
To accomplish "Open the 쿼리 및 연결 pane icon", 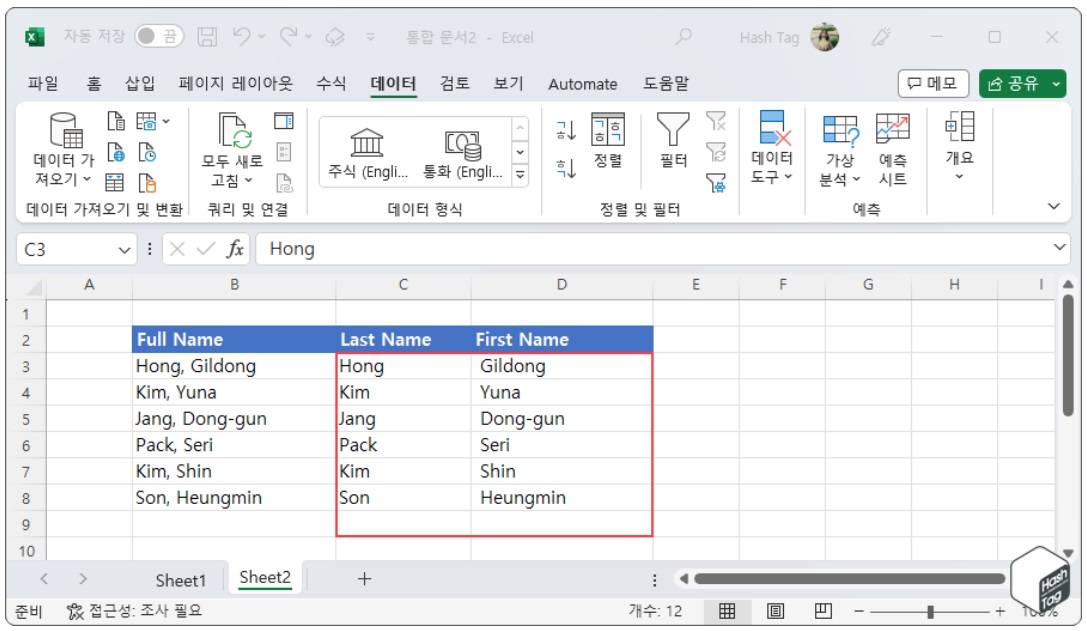I will click(x=284, y=121).
